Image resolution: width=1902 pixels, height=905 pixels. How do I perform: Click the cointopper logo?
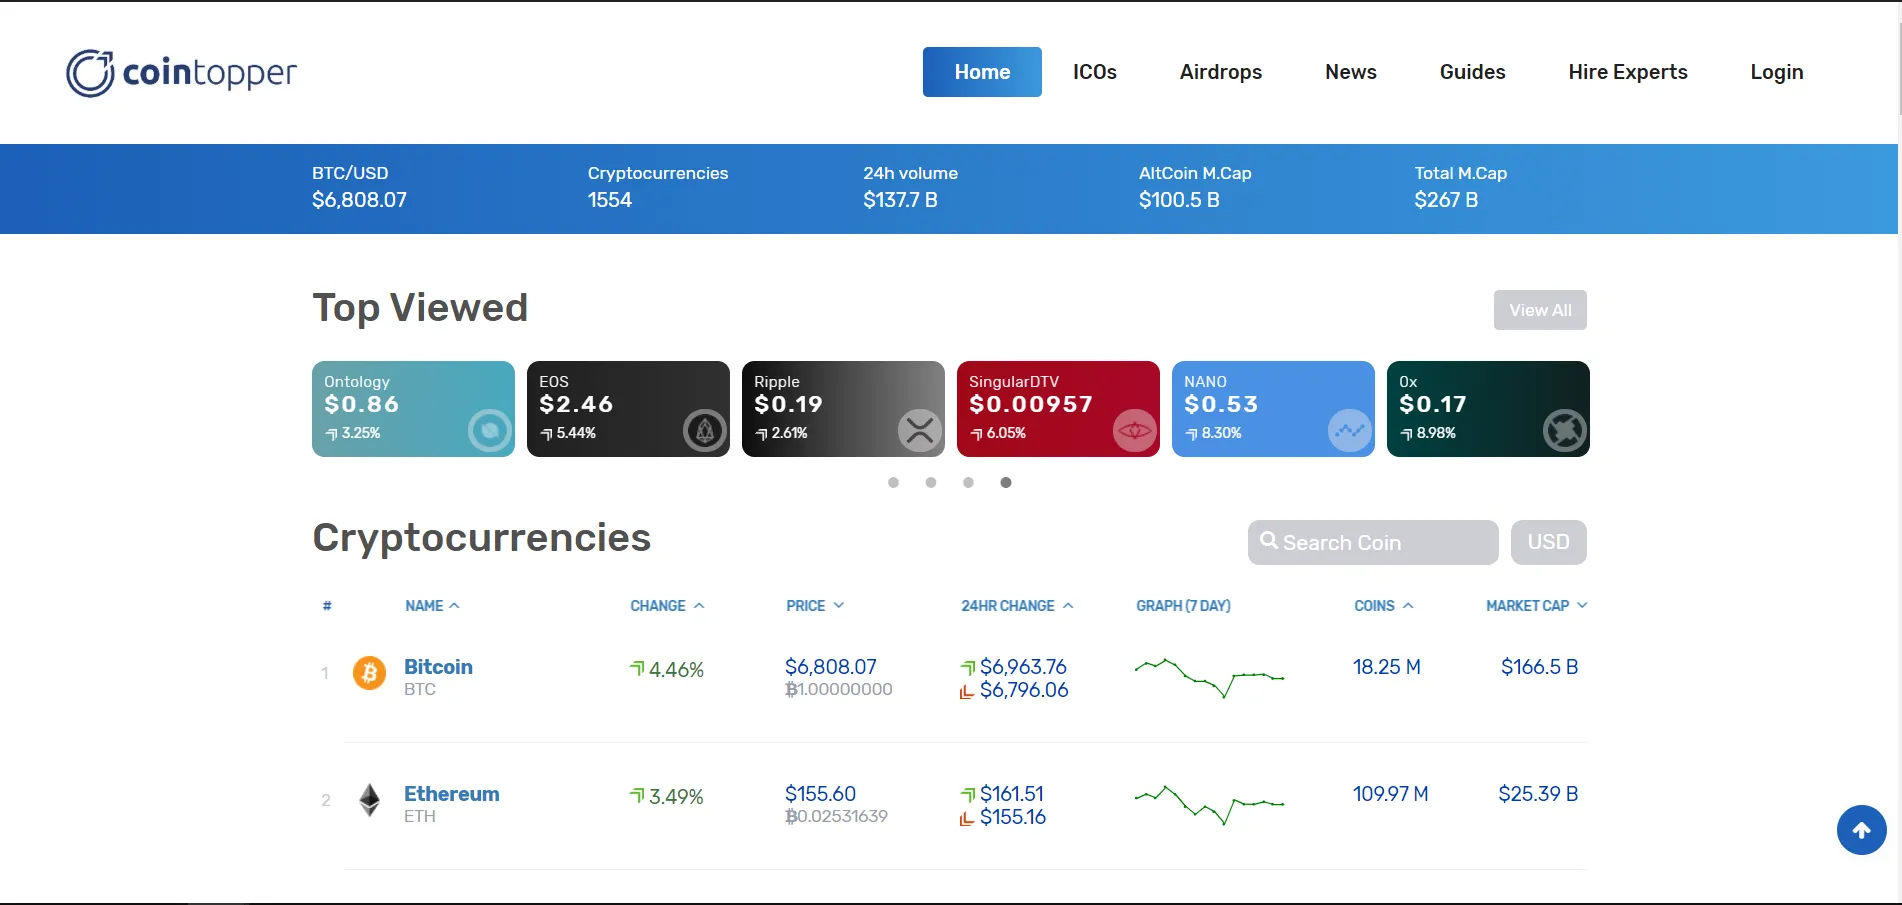(x=181, y=73)
